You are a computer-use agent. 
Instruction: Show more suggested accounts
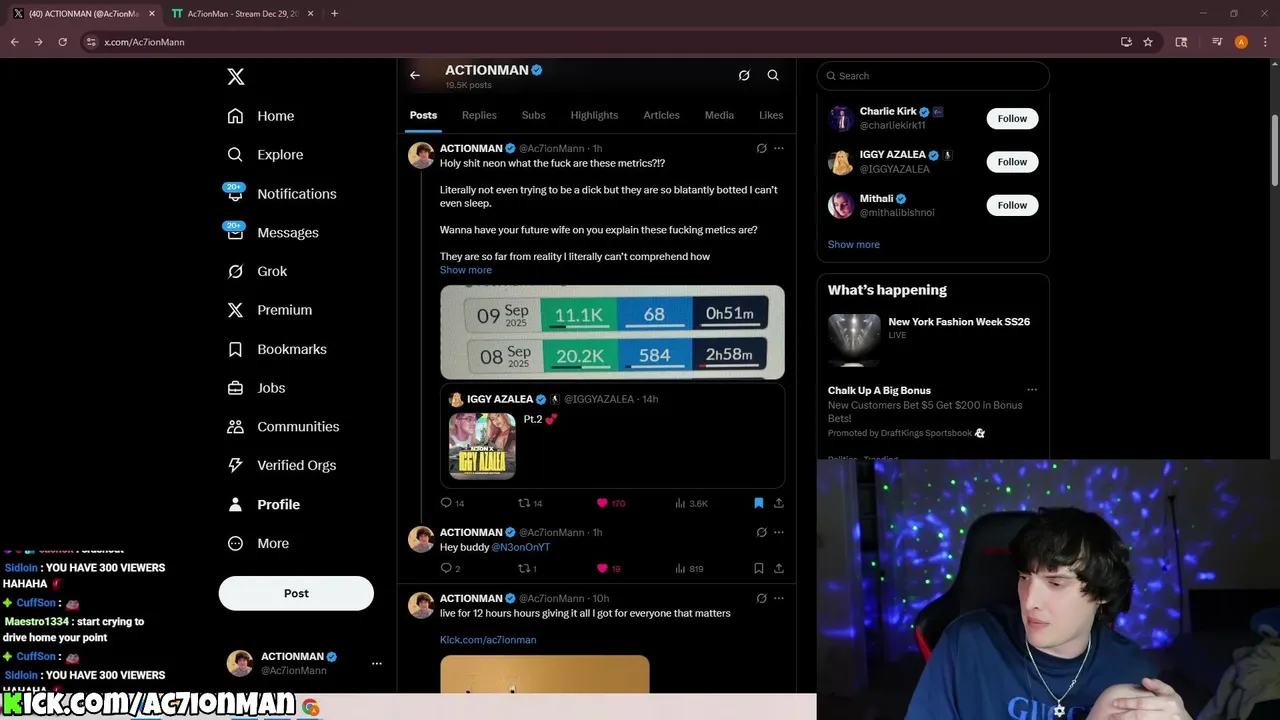(854, 244)
